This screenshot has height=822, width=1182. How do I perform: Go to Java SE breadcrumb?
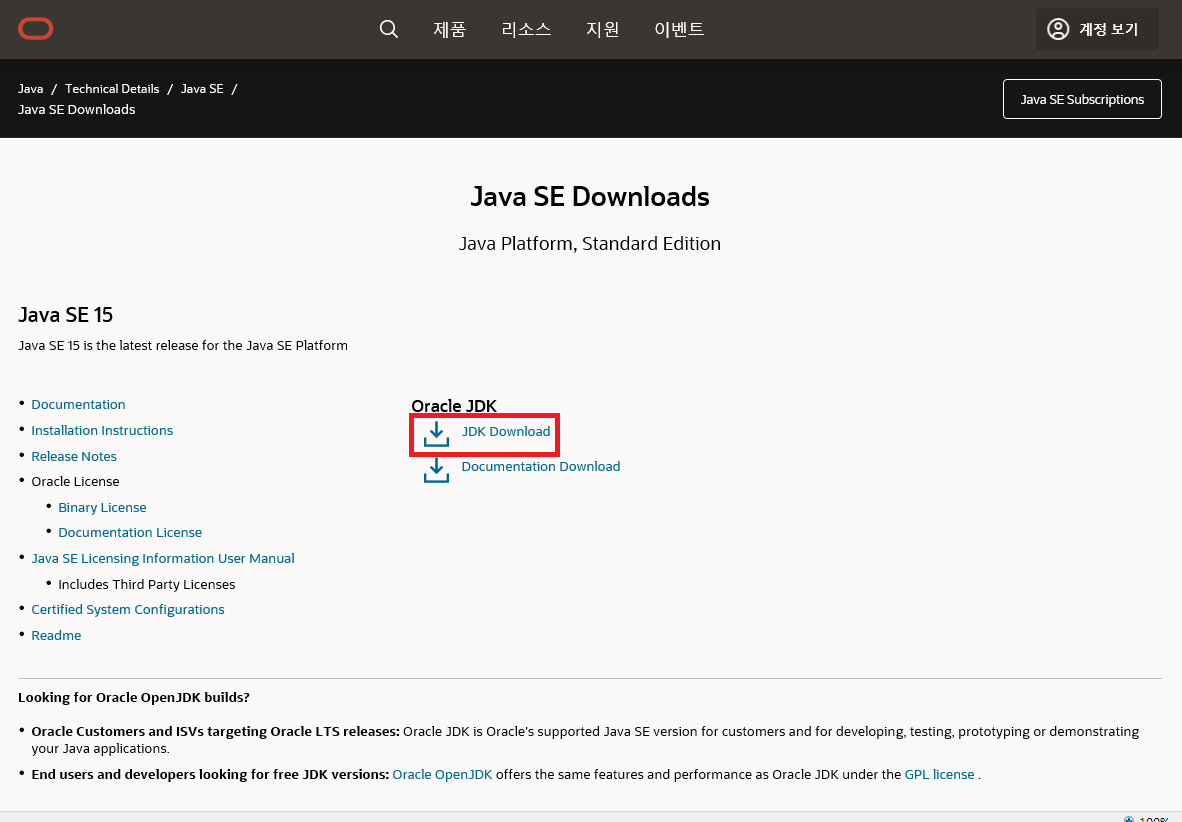pos(202,88)
